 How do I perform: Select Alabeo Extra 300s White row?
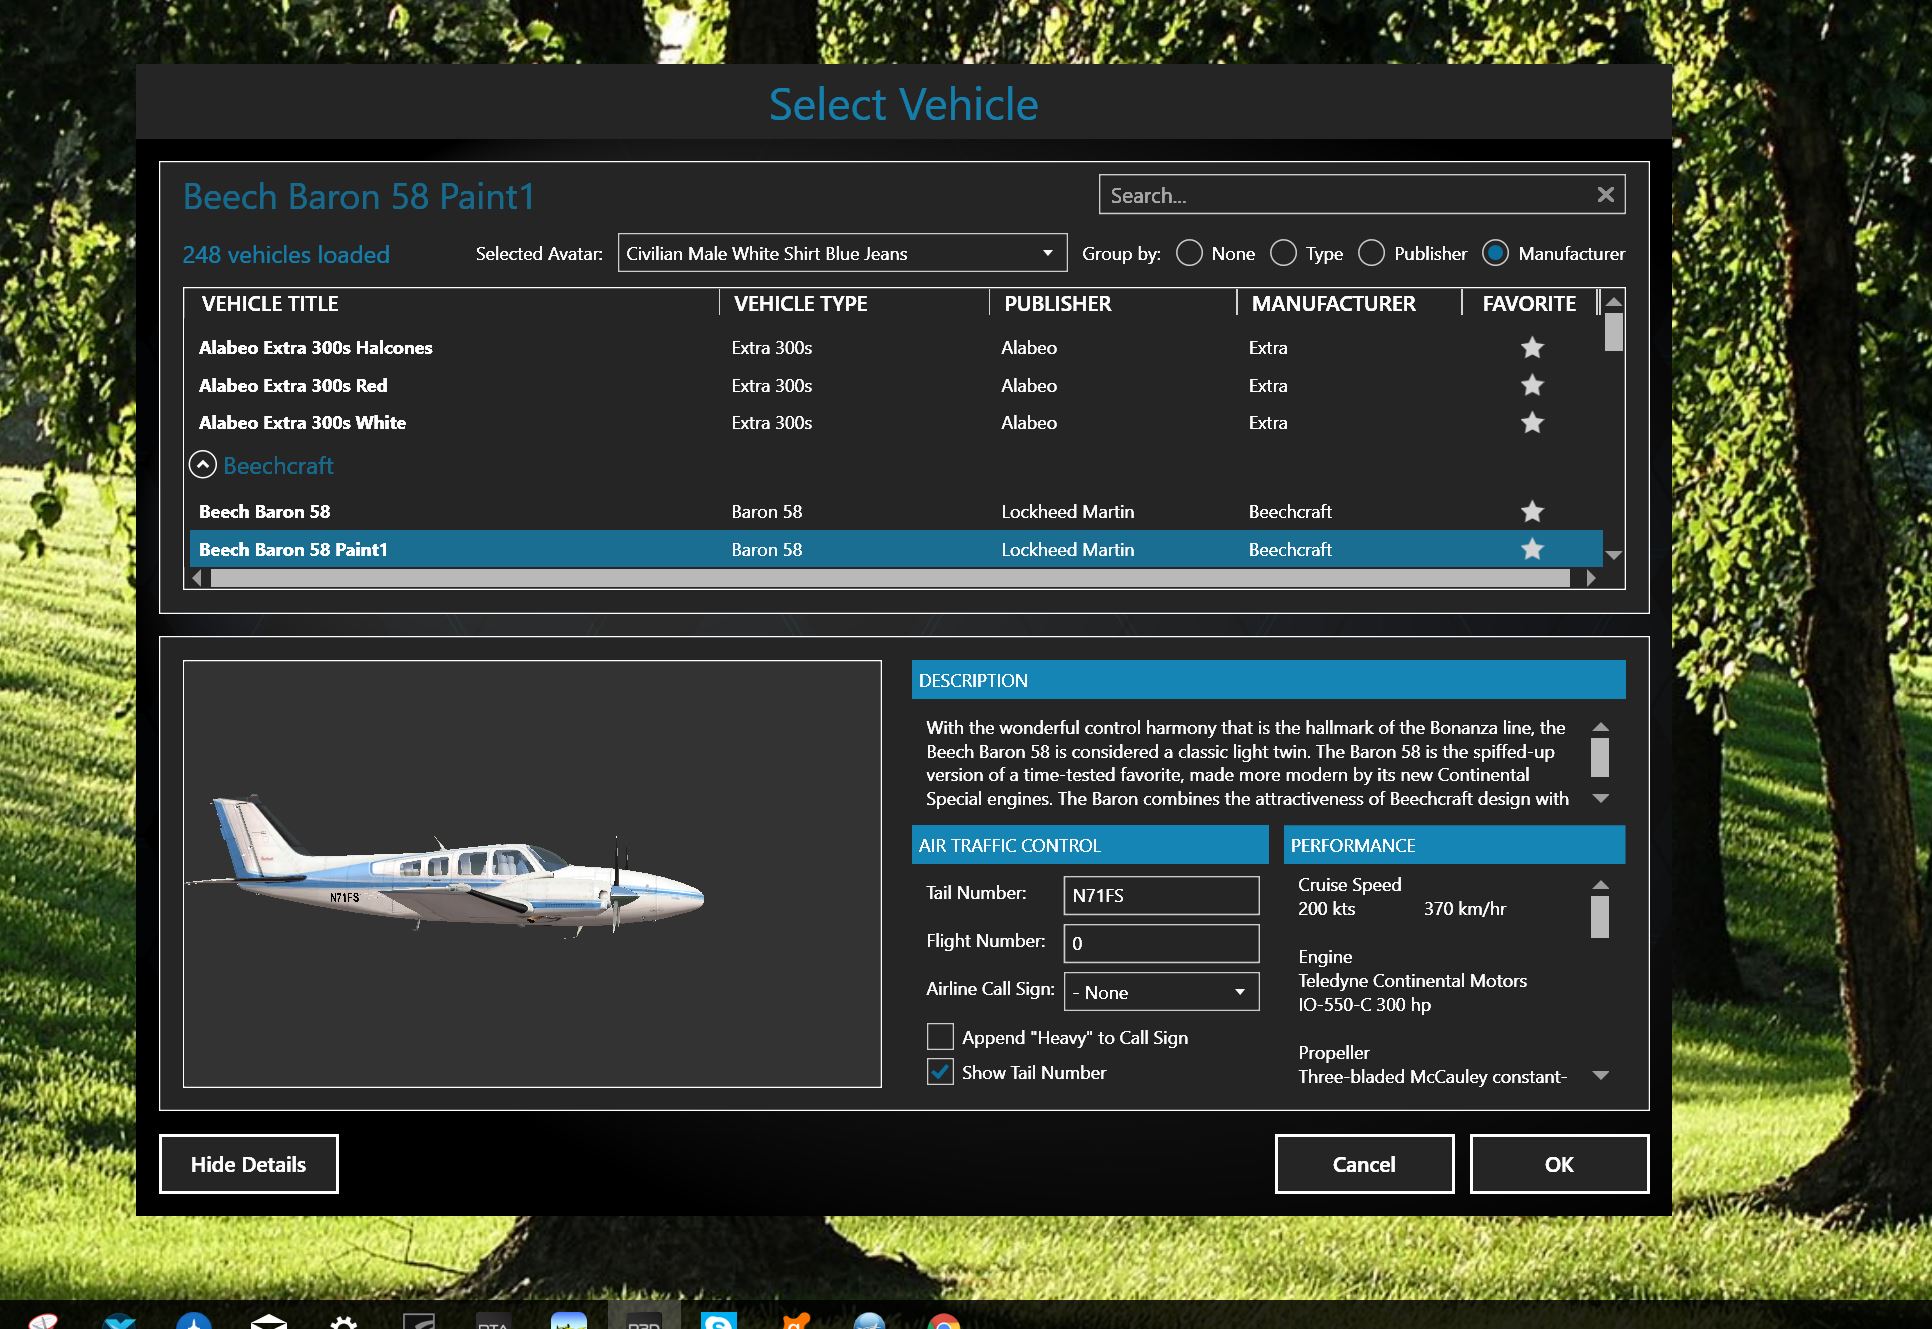click(896, 423)
